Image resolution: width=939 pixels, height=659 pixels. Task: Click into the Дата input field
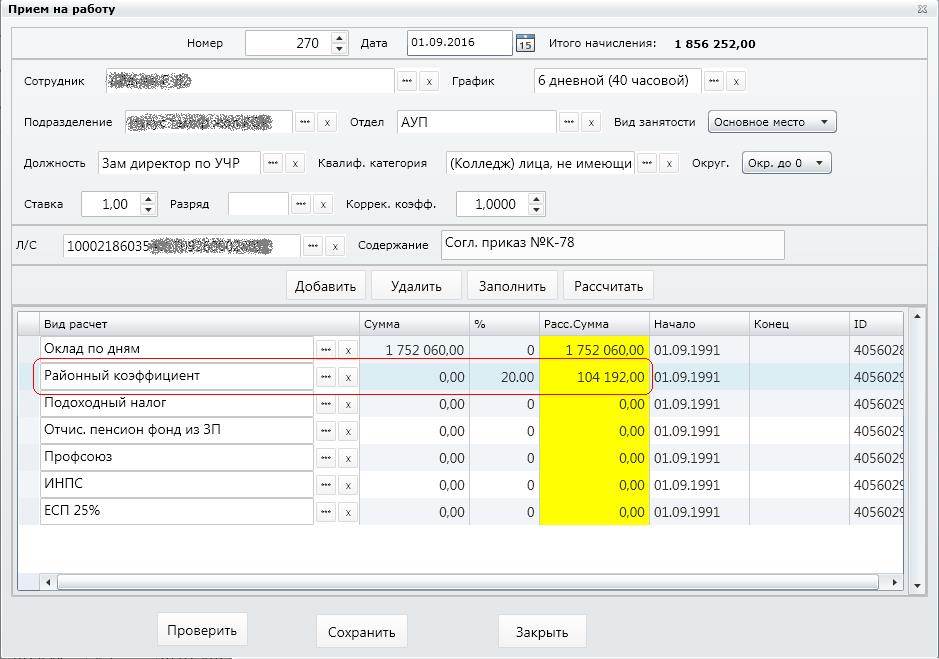point(459,43)
